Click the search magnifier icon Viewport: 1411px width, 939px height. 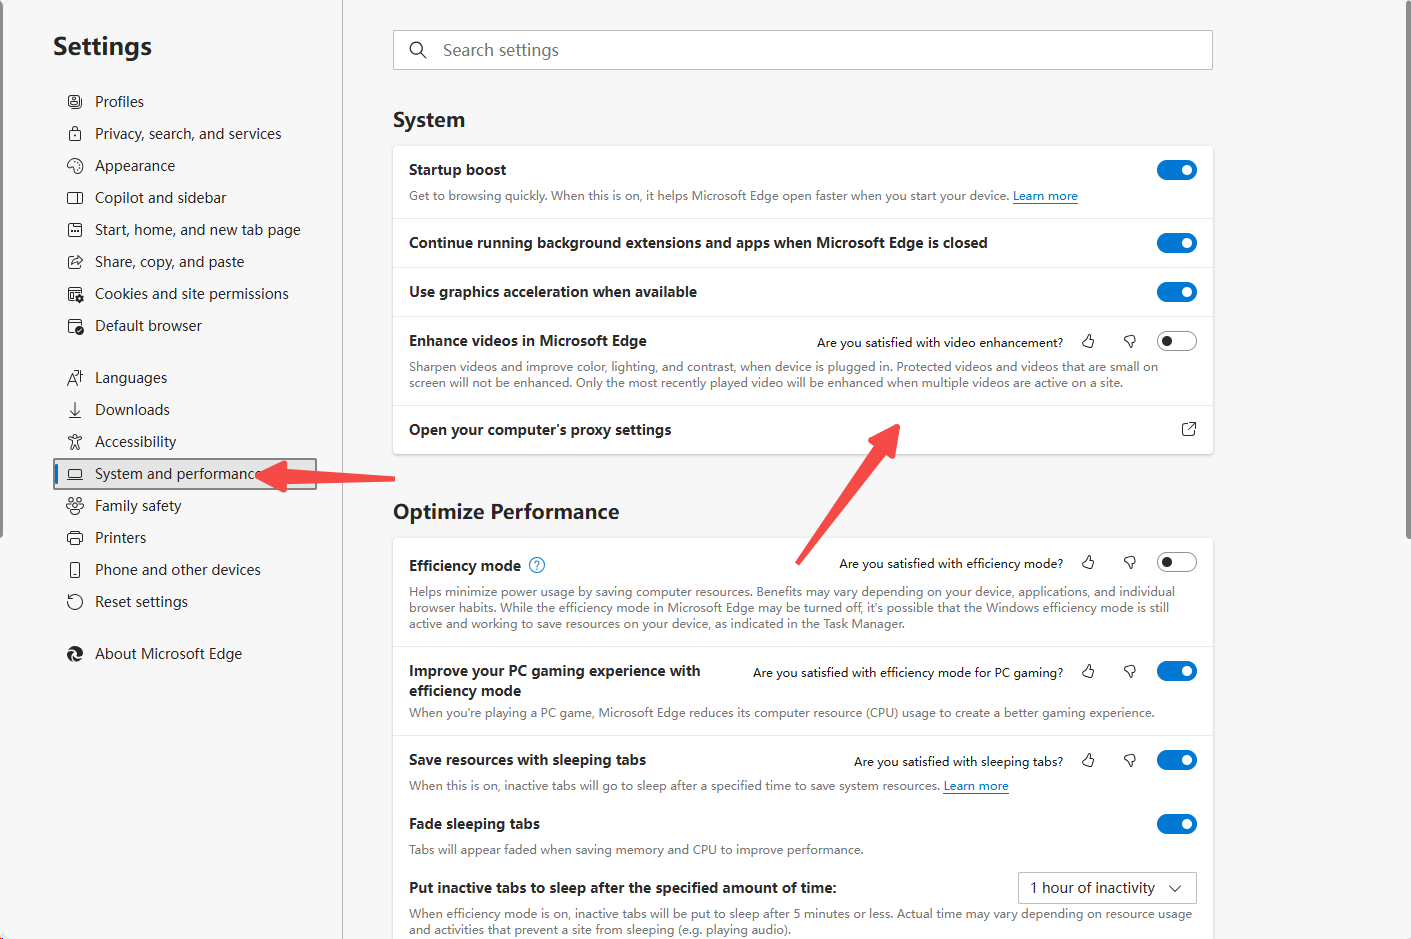[418, 50]
